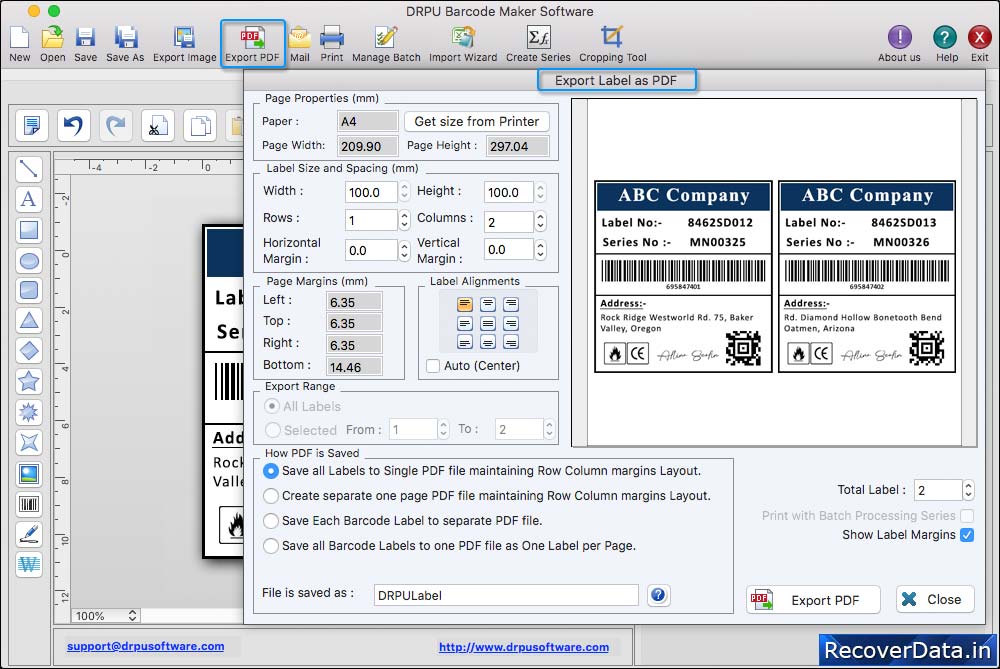Select the Line drawing tool

point(29,169)
